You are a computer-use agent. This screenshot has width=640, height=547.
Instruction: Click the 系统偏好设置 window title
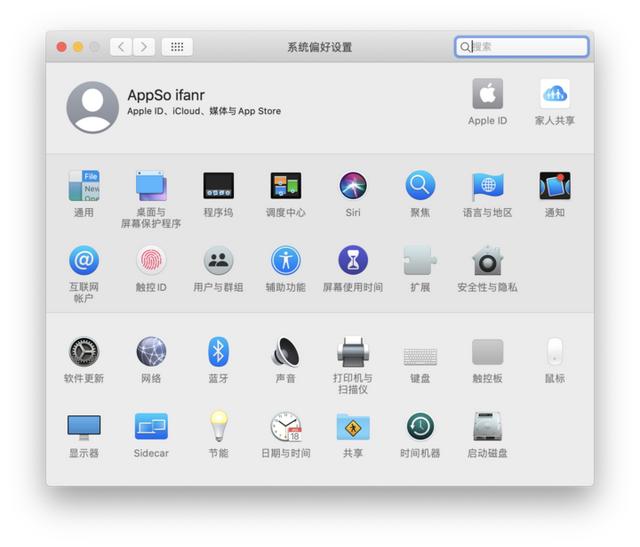(320, 47)
